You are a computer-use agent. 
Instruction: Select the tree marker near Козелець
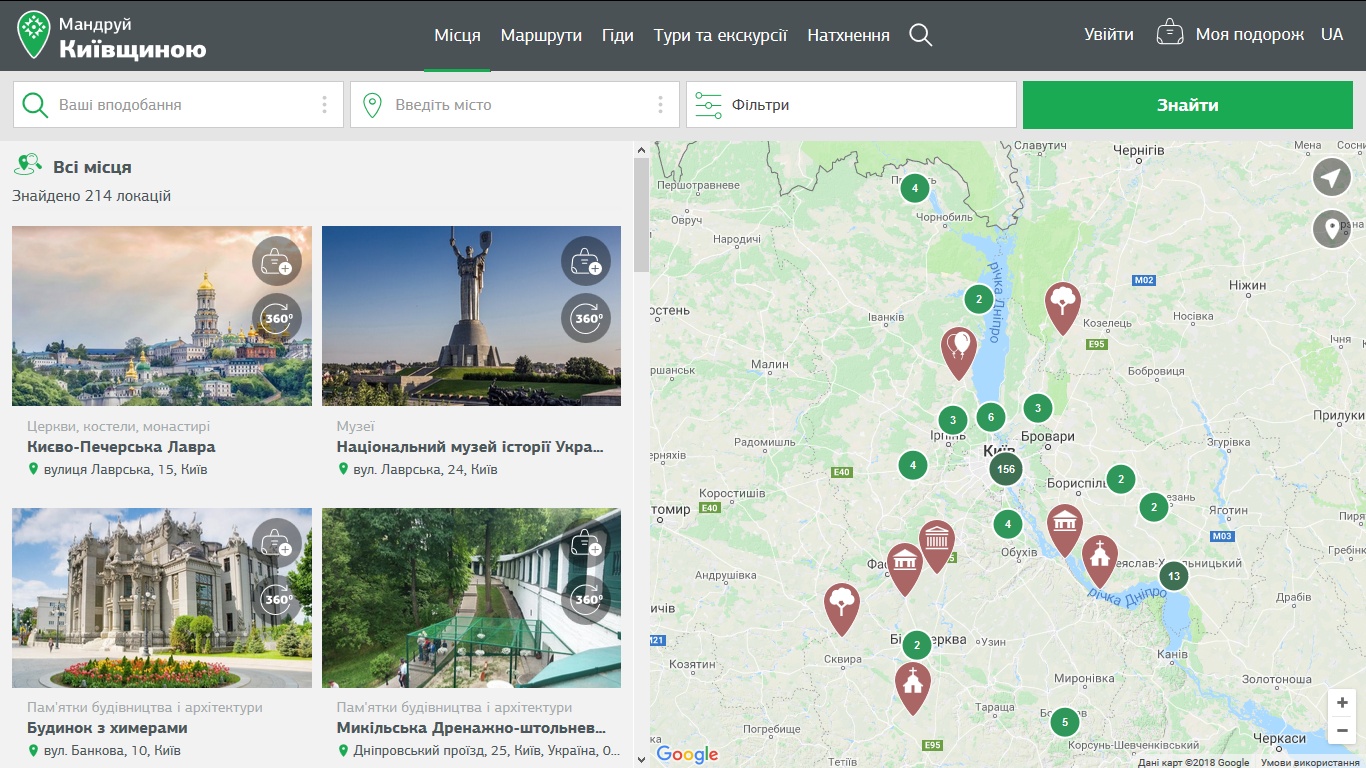1062,308
